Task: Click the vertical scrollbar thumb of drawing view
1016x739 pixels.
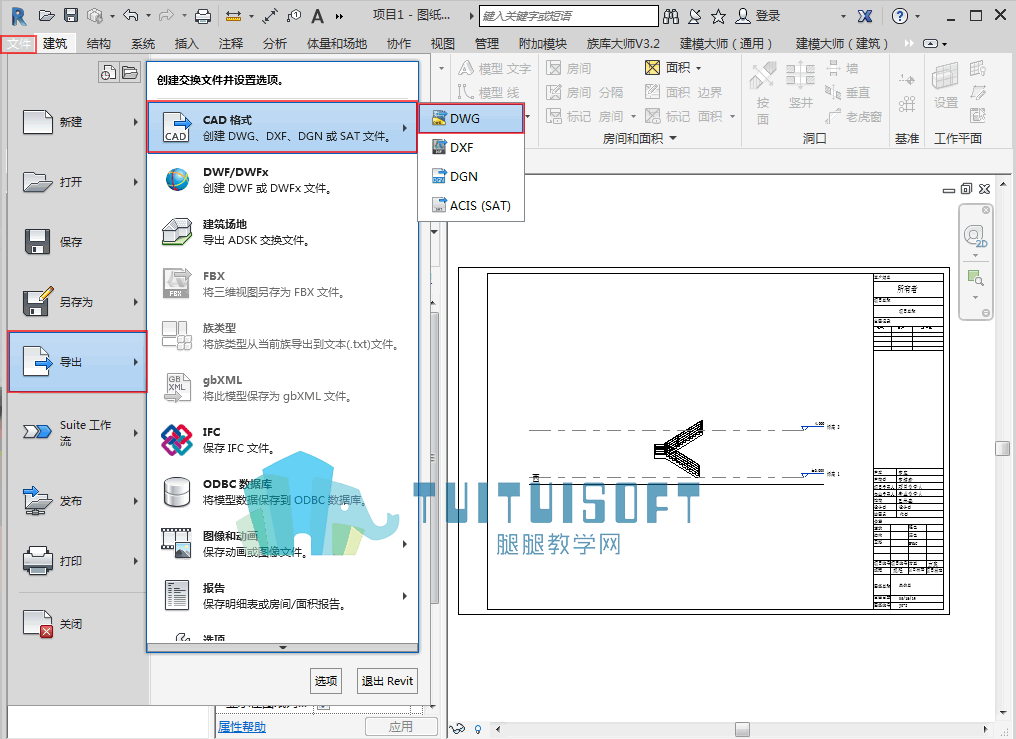Action: [x=1002, y=448]
